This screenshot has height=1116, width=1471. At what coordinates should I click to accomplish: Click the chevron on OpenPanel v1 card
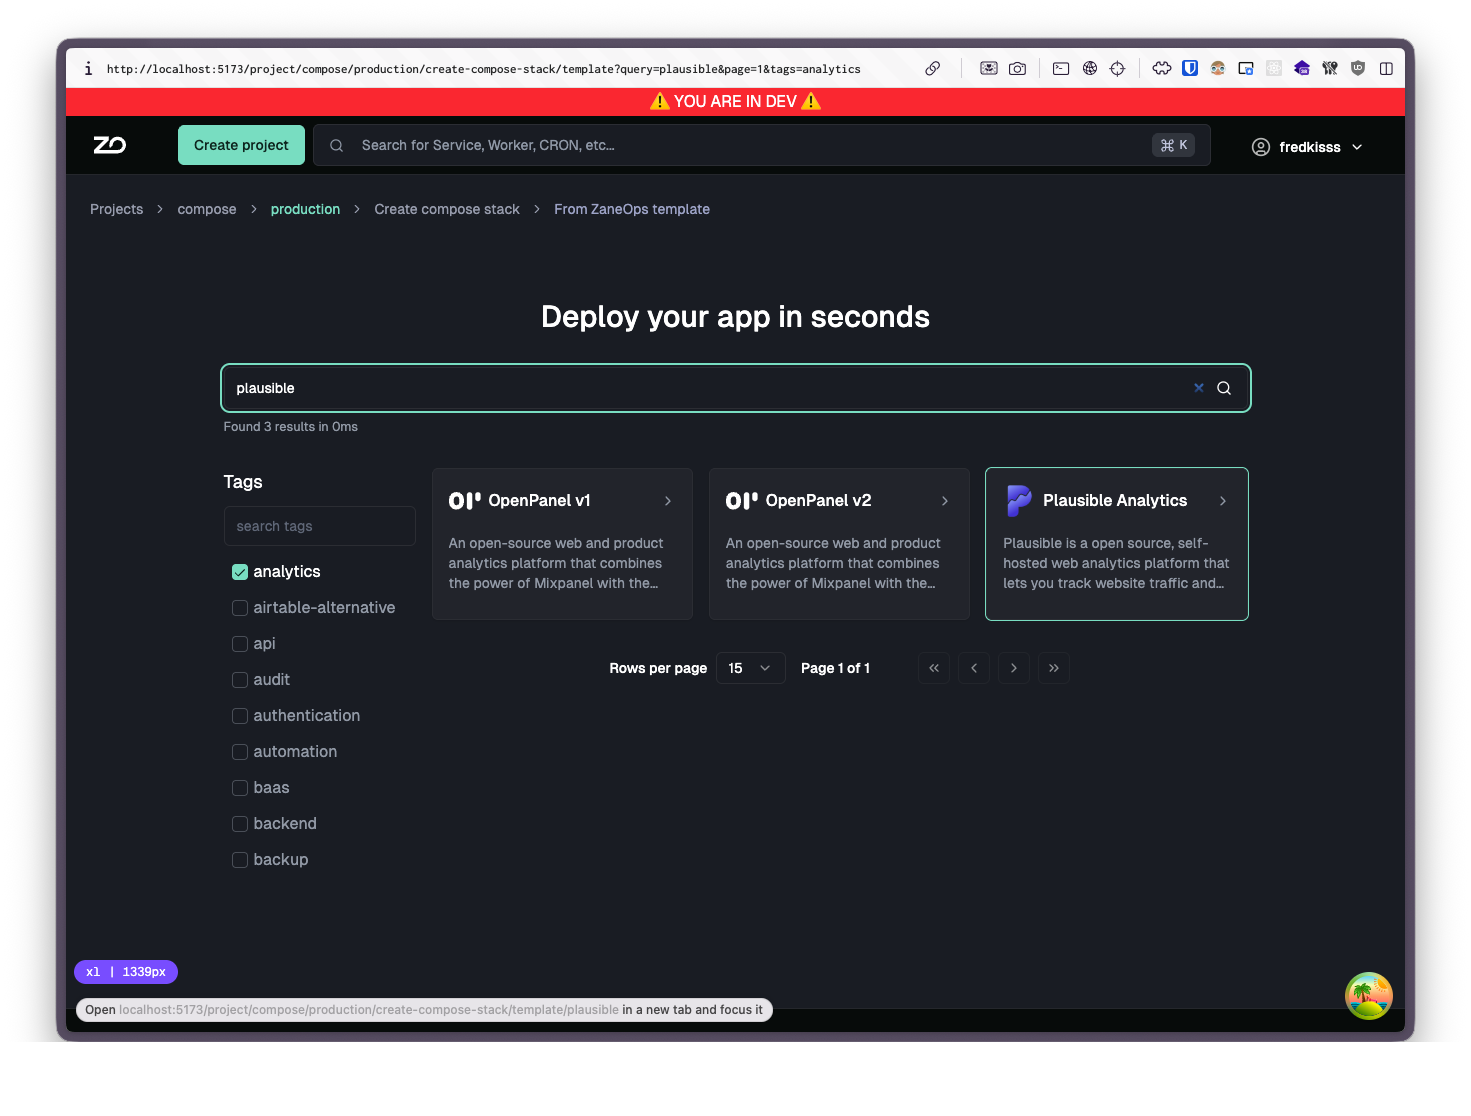pyautogui.click(x=668, y=501)
